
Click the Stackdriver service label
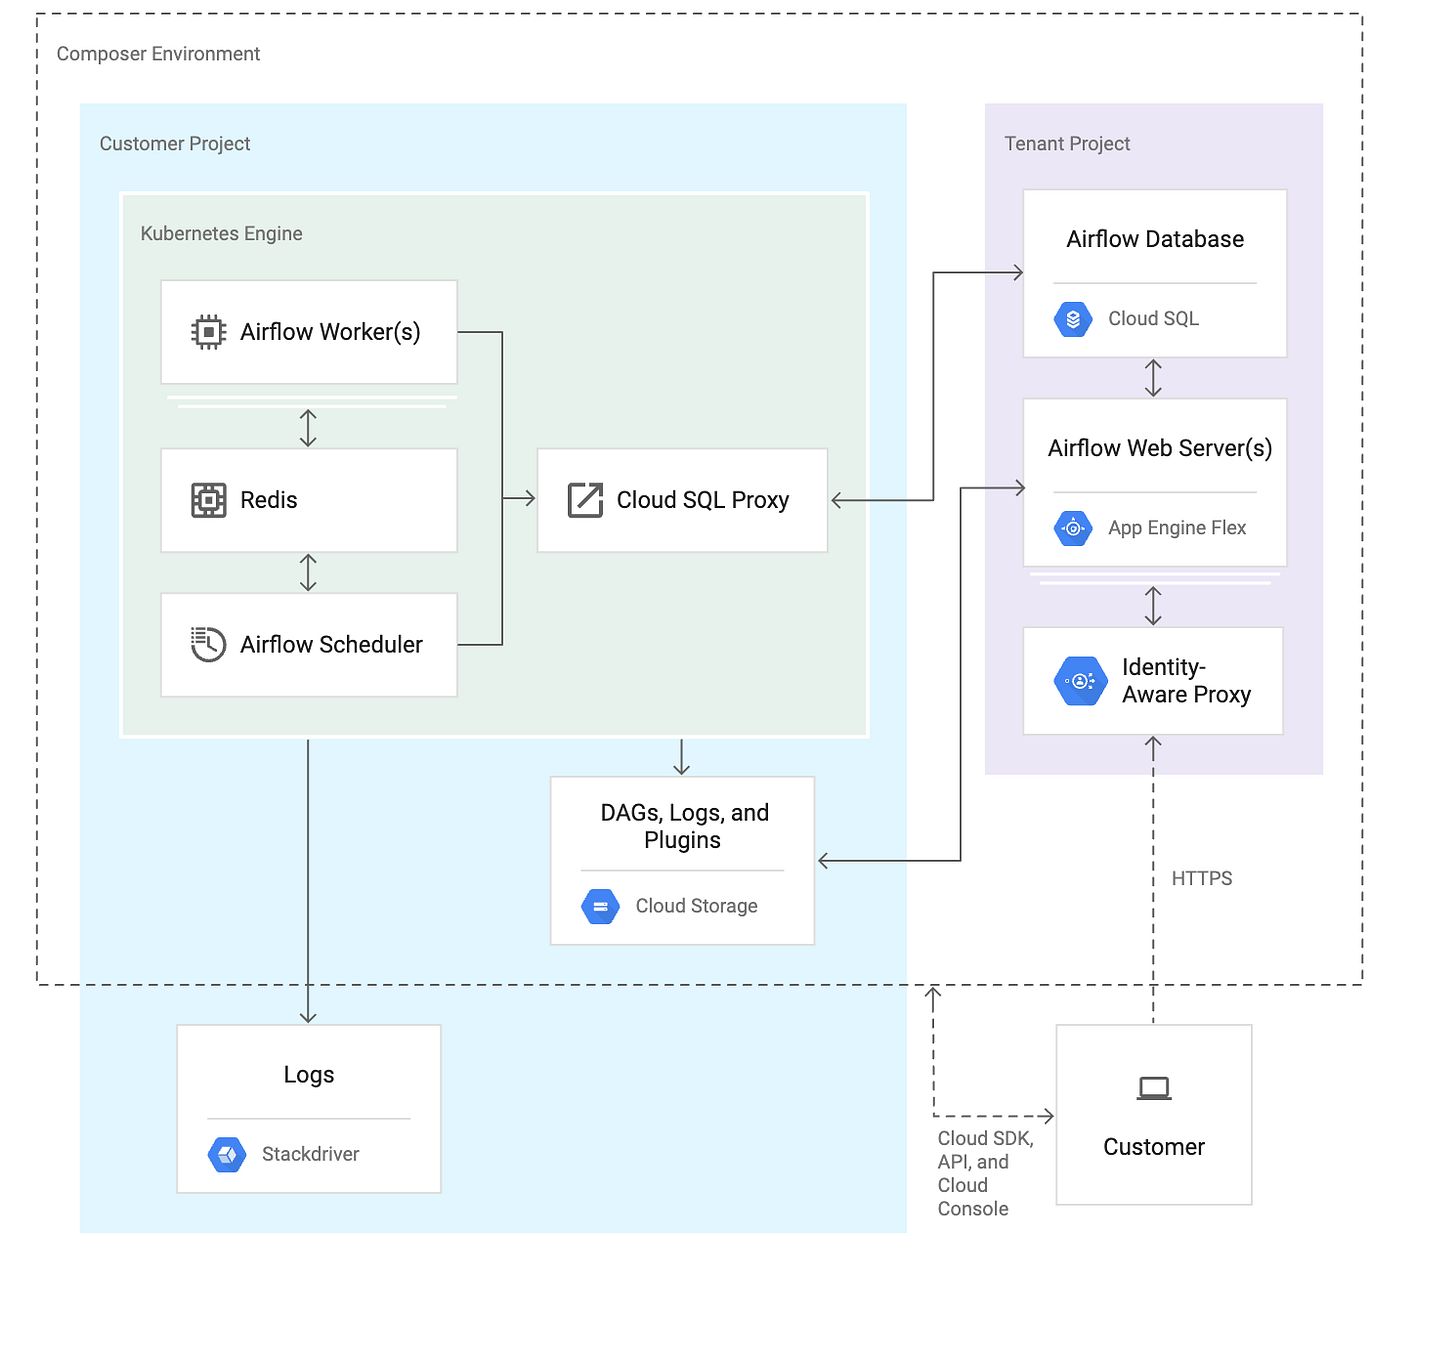click(310, 1154)
